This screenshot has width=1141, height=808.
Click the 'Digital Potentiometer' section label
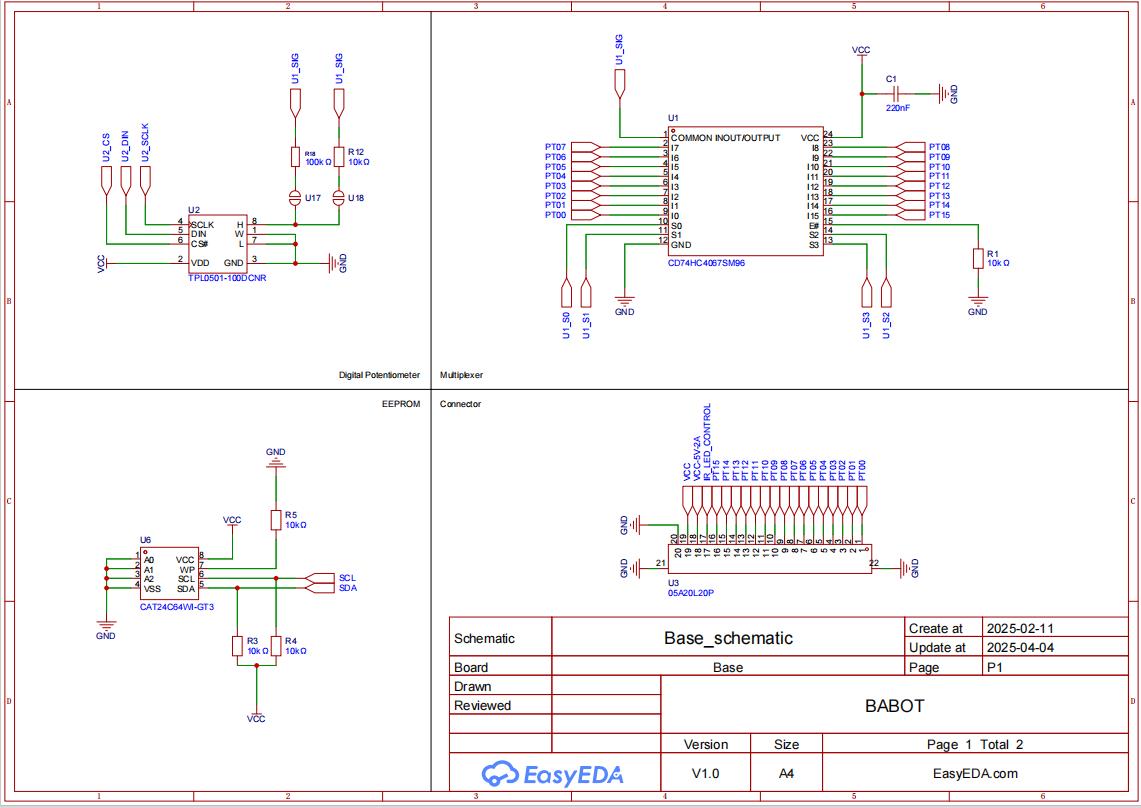click(x=379, y=375)
